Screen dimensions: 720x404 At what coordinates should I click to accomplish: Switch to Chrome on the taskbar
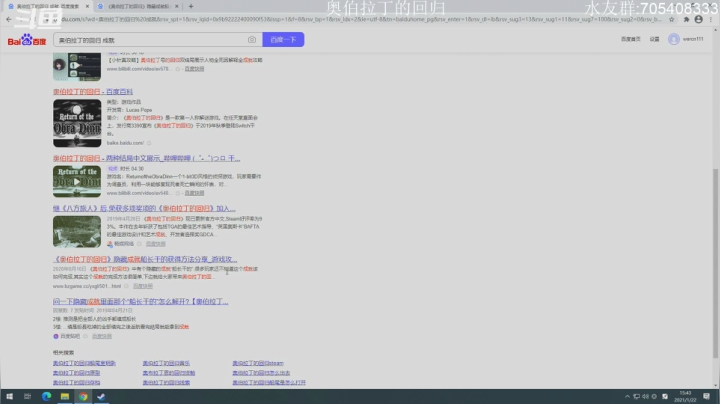[x=83, y=396]
